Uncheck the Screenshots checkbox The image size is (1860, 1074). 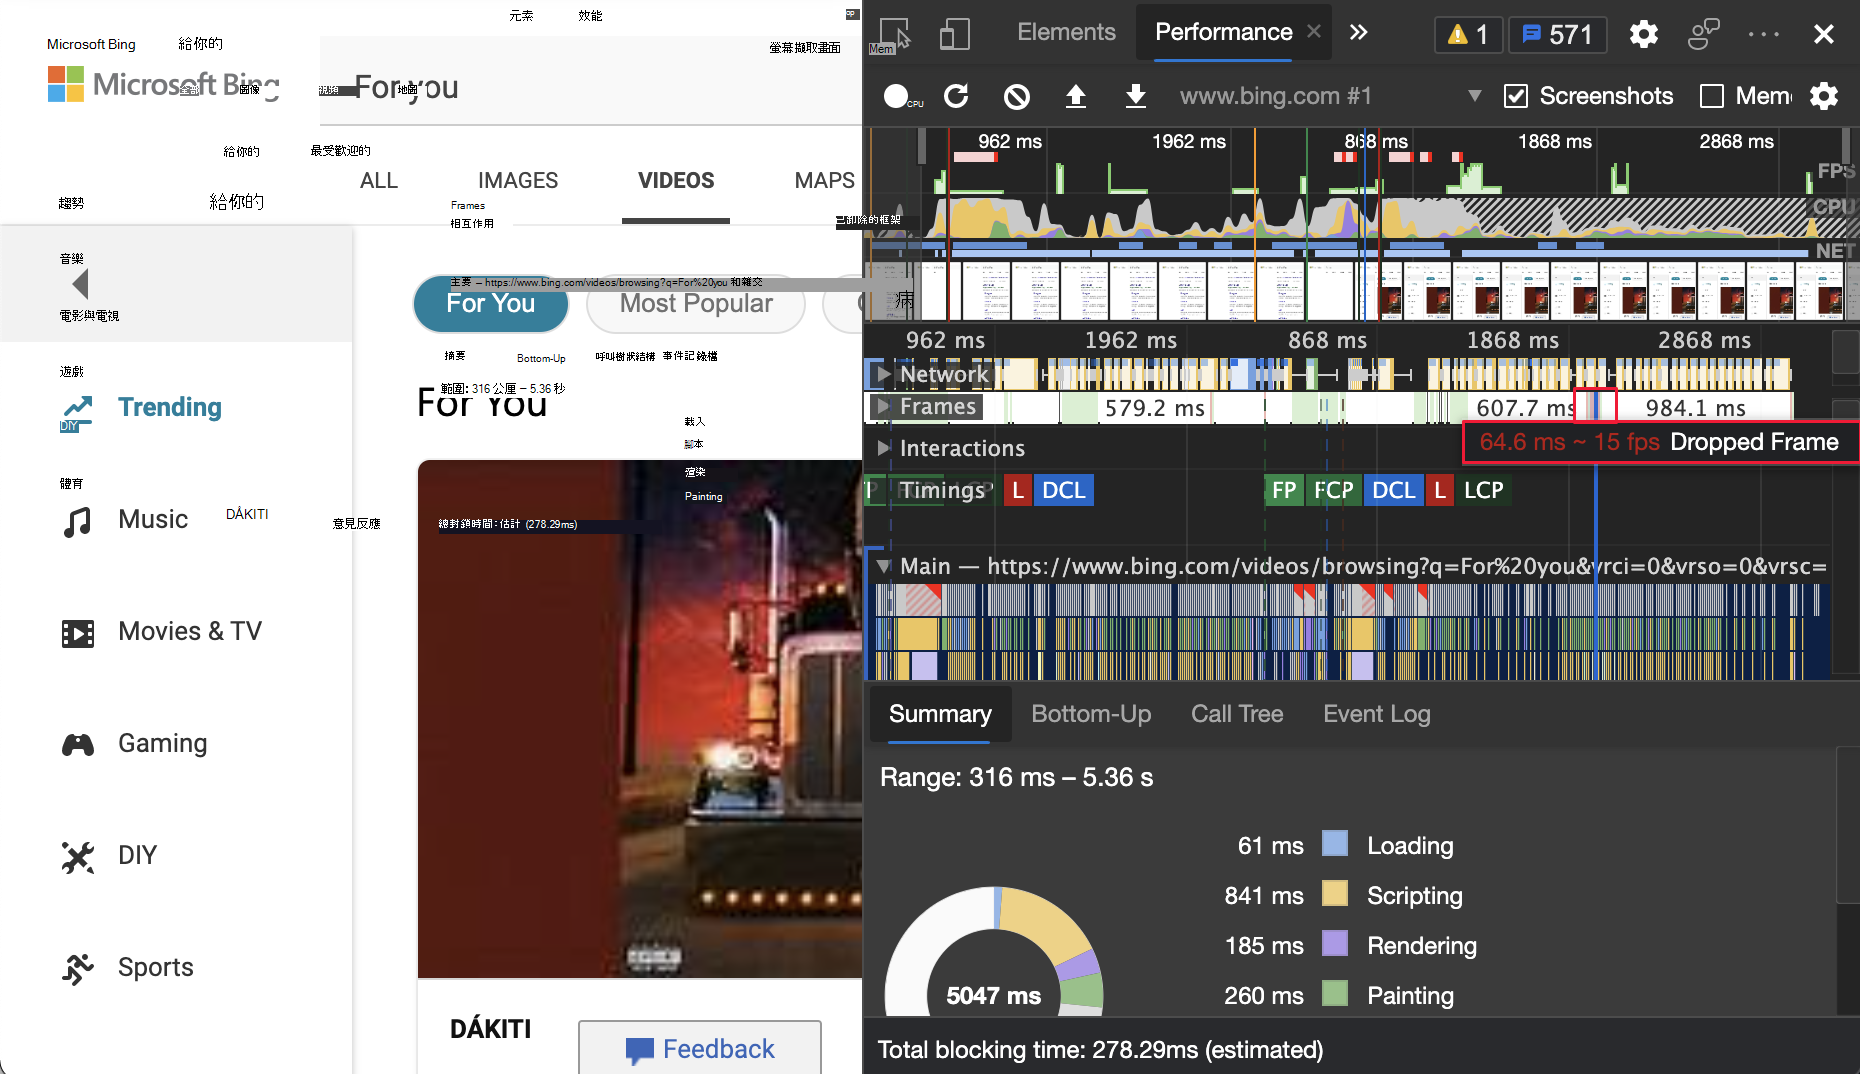click(1516, 96)
